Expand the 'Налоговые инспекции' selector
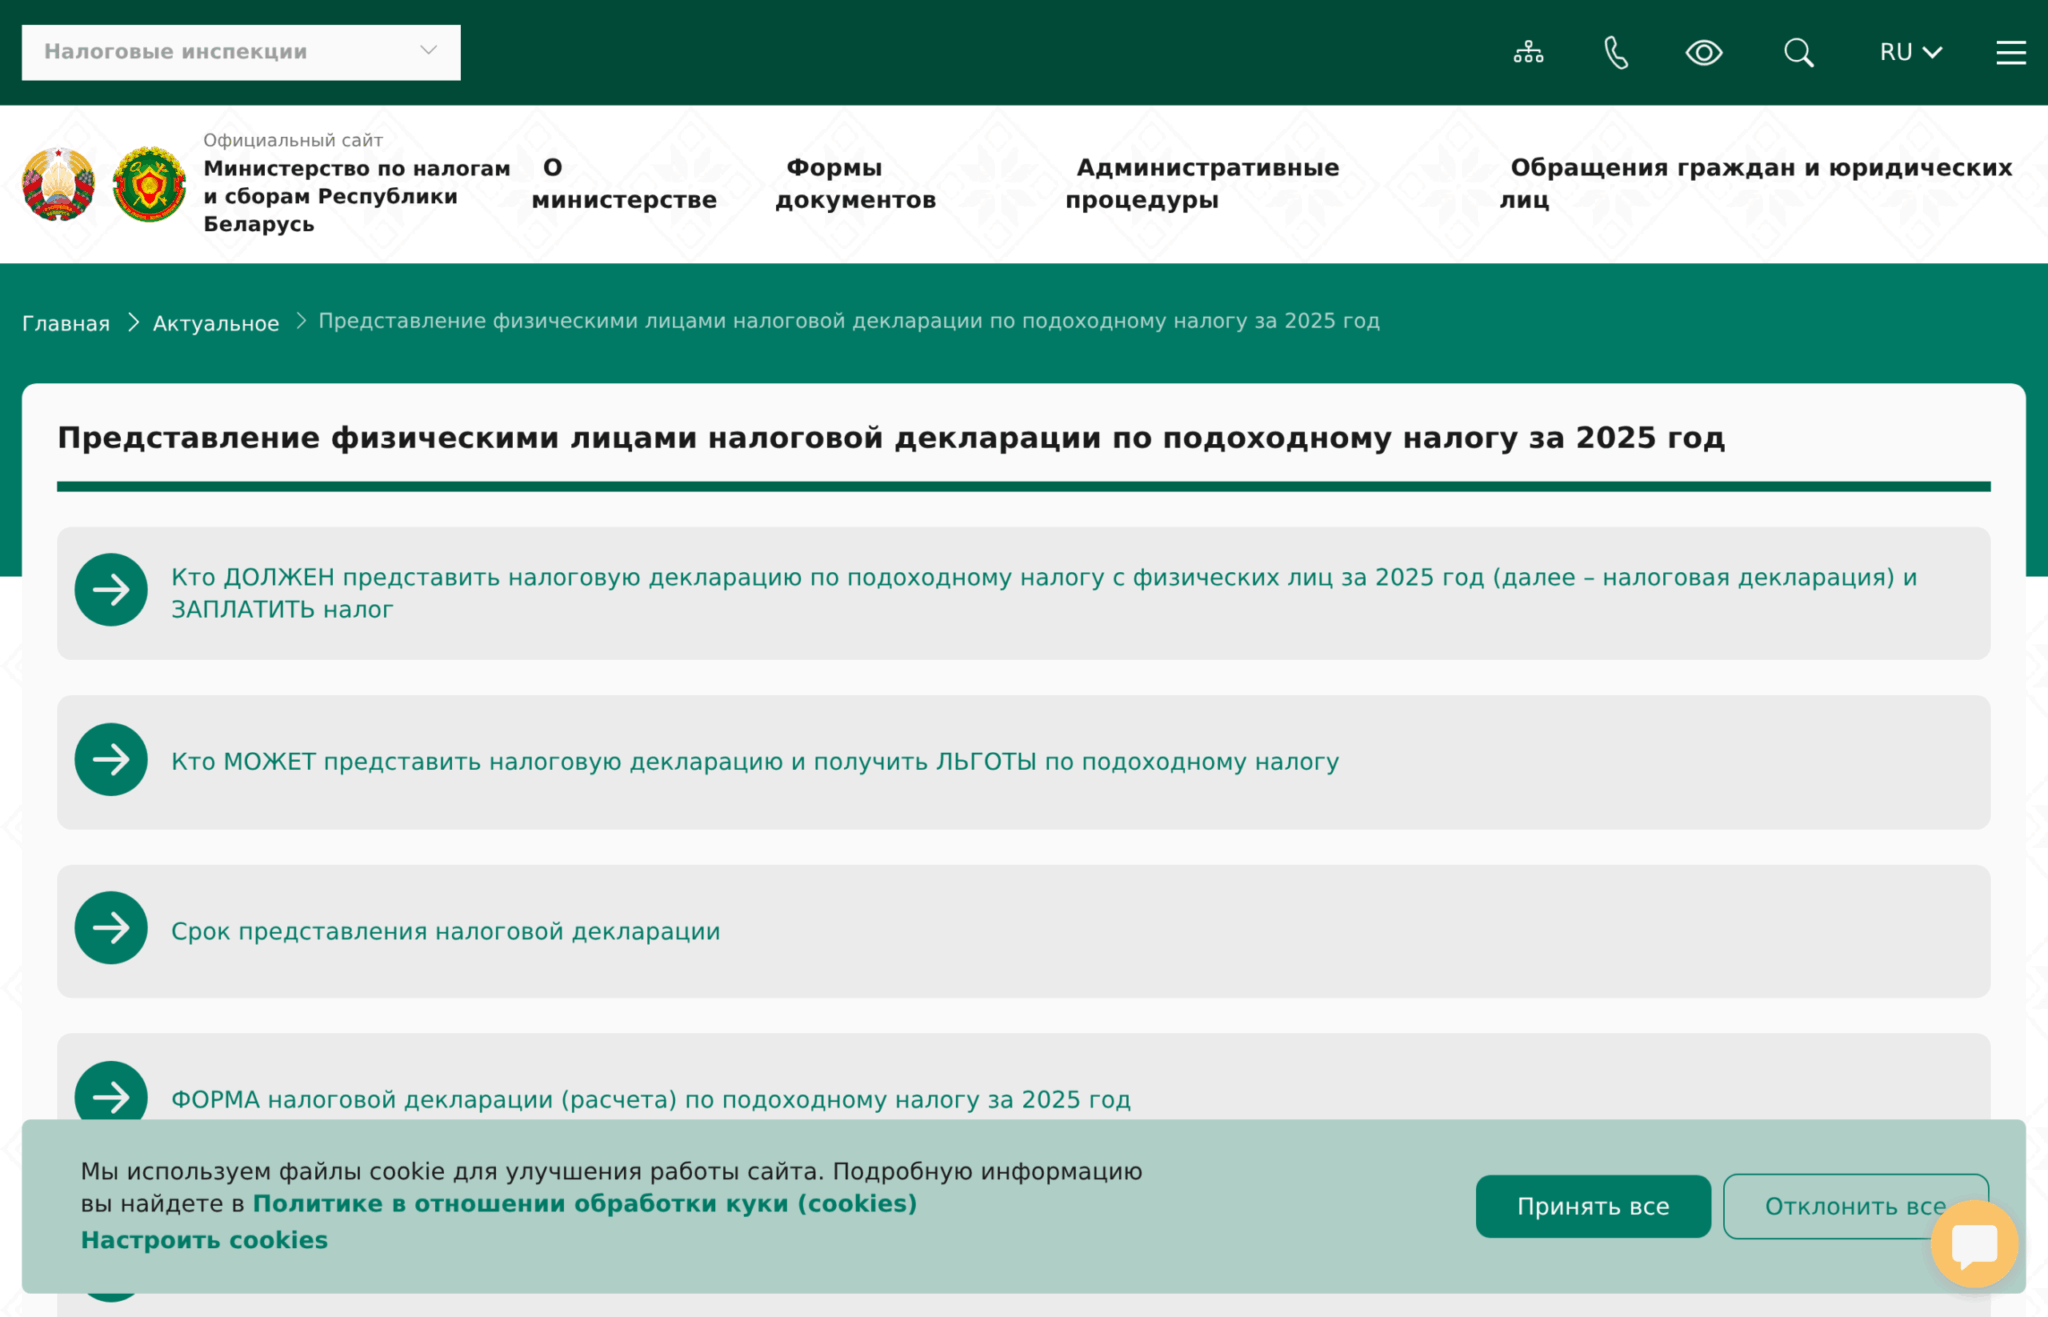2048x1317 pixels. coord(240,51)
